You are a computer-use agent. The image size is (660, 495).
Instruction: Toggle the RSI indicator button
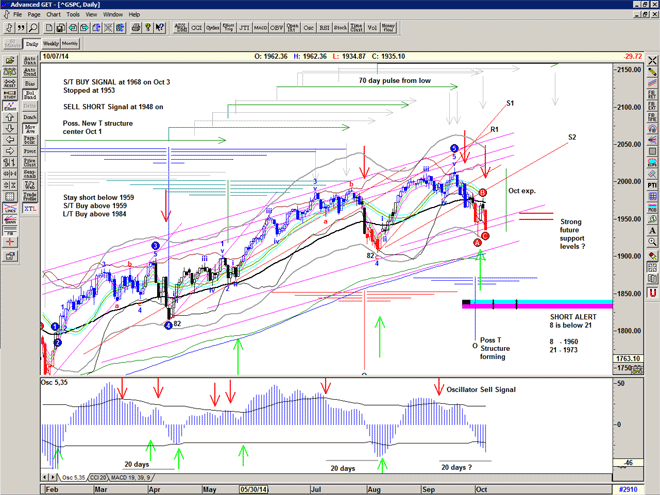(x=322, y=29)
